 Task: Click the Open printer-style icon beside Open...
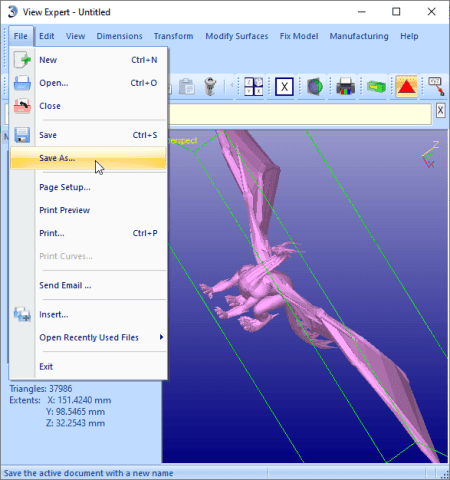[22, 83]
